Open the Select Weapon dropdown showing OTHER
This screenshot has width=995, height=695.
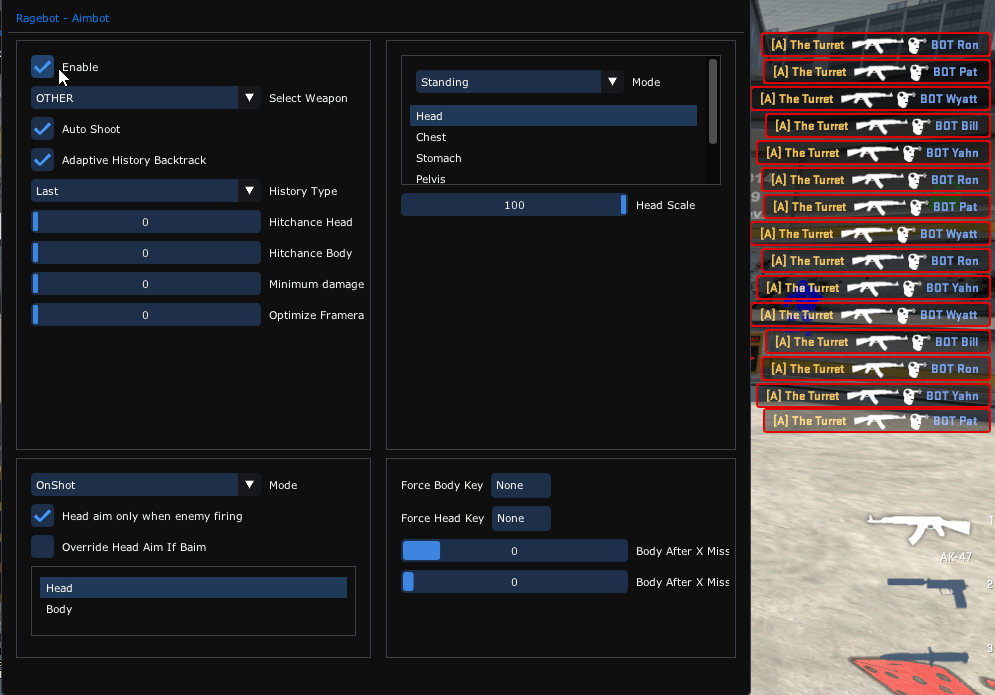pos(145,98)
